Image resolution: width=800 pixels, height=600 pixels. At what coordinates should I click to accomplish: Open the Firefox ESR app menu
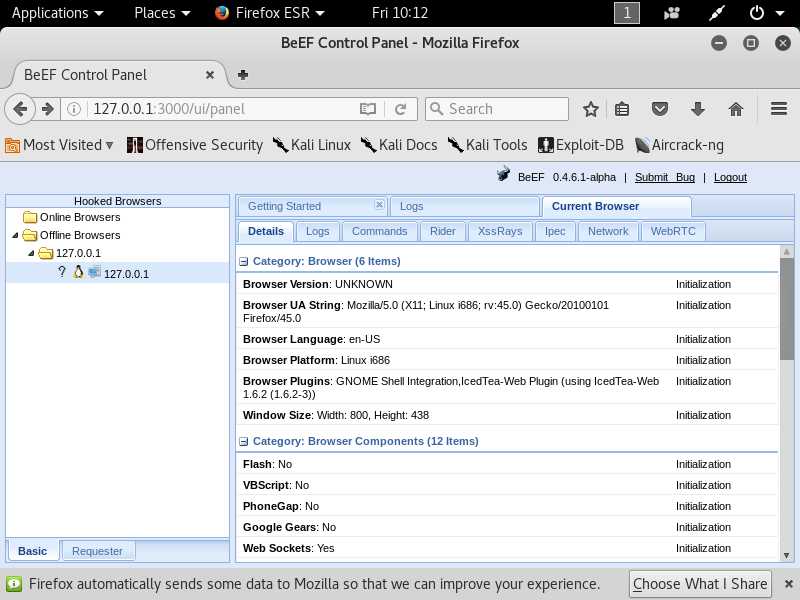tap(270, 13)
